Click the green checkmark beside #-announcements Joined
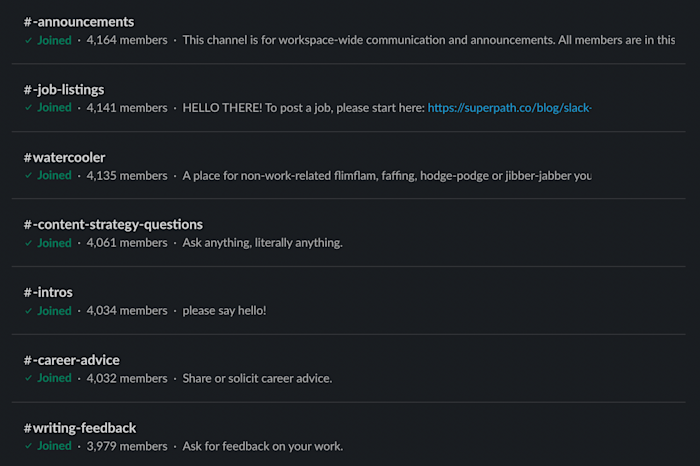The height and width of the screenshot is (466, 700). pos(28,40)
